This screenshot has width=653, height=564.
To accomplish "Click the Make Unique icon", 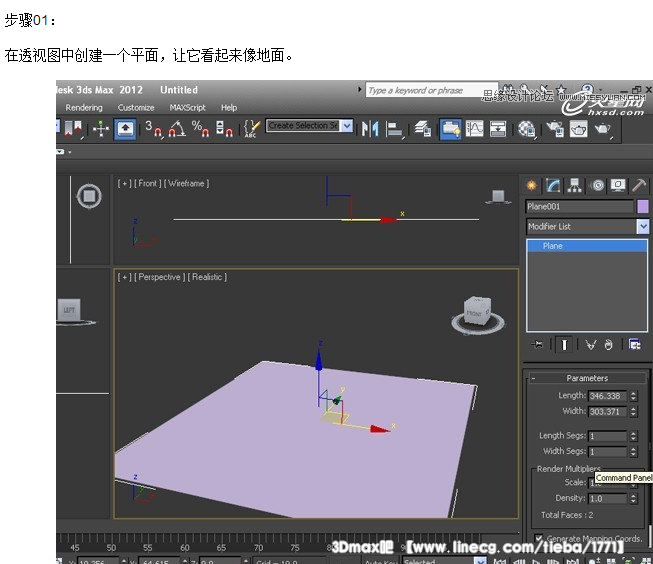I will point(591,344).
